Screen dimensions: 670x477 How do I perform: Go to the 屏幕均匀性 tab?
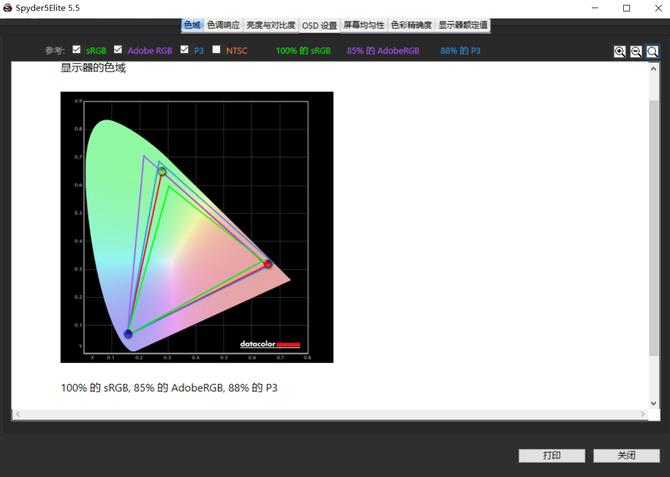pyautogui.click(x=364, y=24)
